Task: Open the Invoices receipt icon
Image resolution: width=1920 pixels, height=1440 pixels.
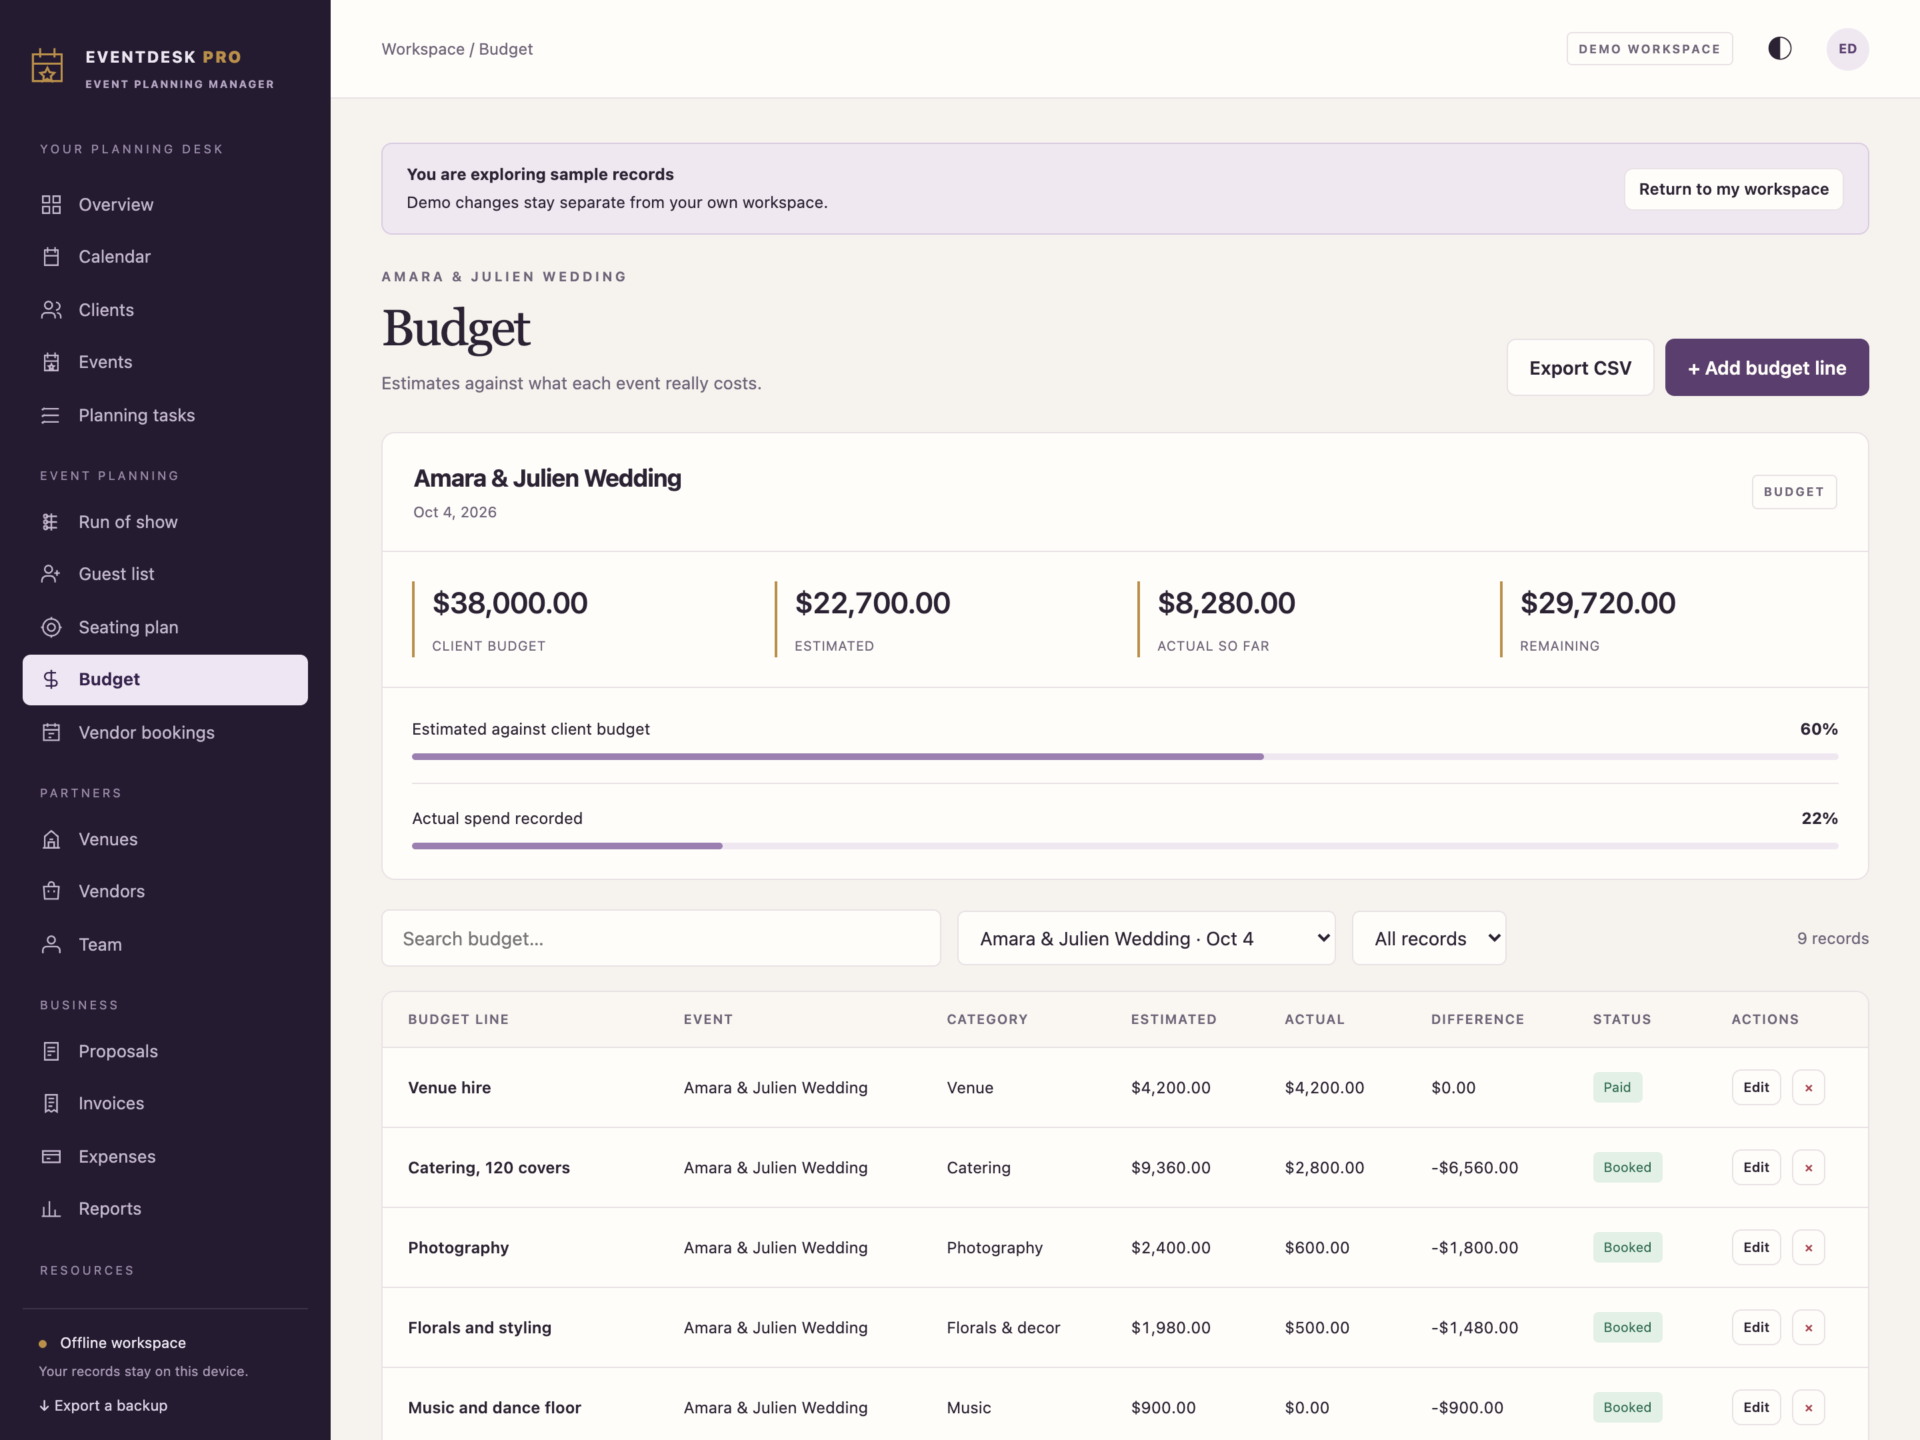Action: coord(51,1103)
